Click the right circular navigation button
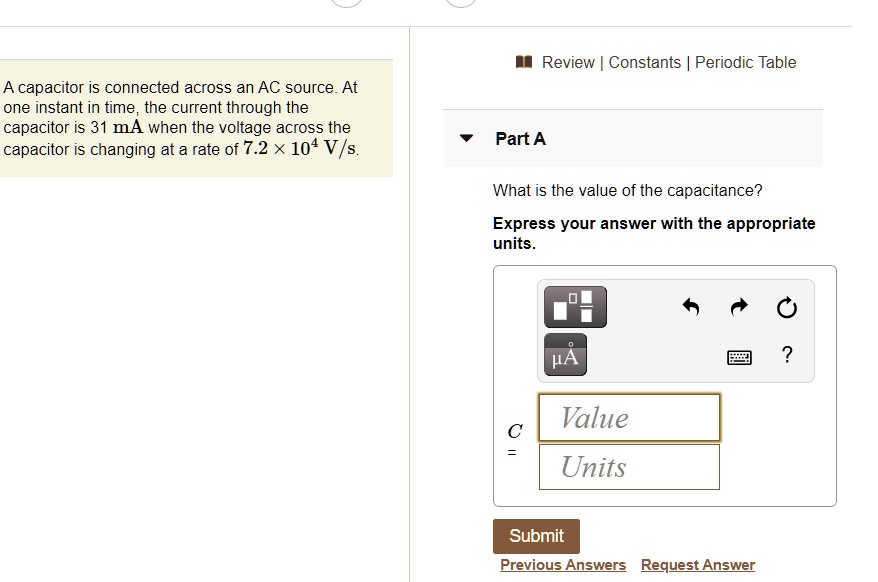Viewport: 878px width, 582px height. [x=460, y=2]
